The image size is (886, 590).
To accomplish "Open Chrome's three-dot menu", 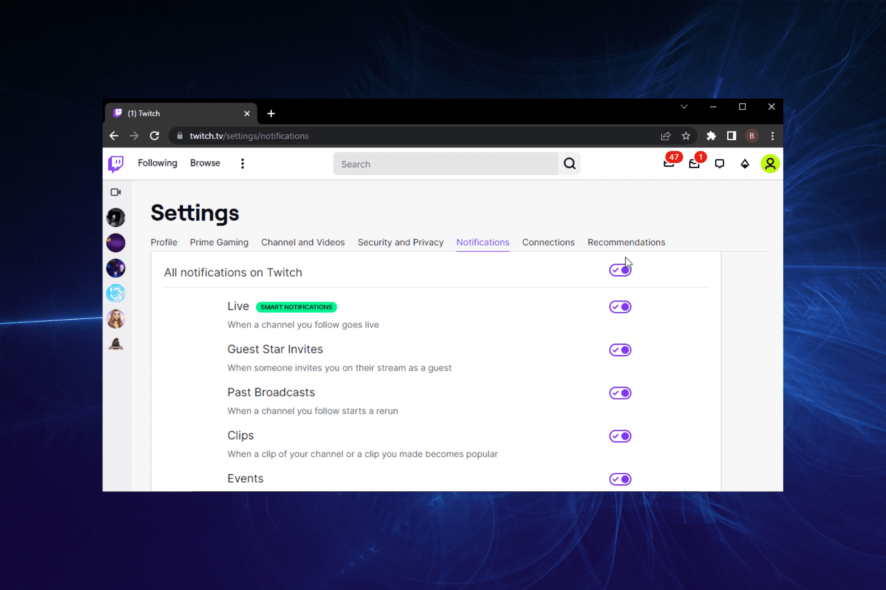I will click(772, 136).
